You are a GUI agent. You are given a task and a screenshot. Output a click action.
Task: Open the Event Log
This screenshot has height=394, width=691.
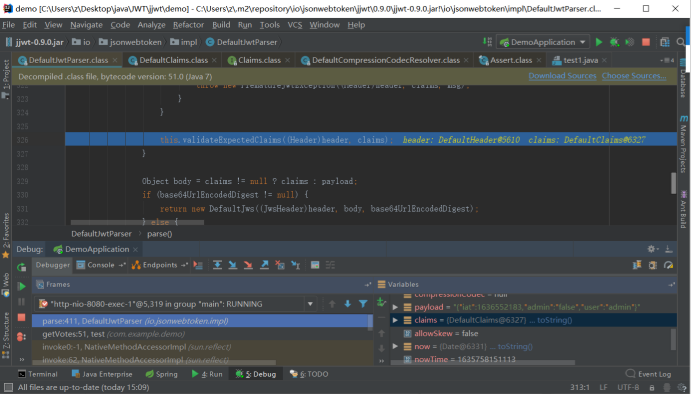[x=649, y=374]
